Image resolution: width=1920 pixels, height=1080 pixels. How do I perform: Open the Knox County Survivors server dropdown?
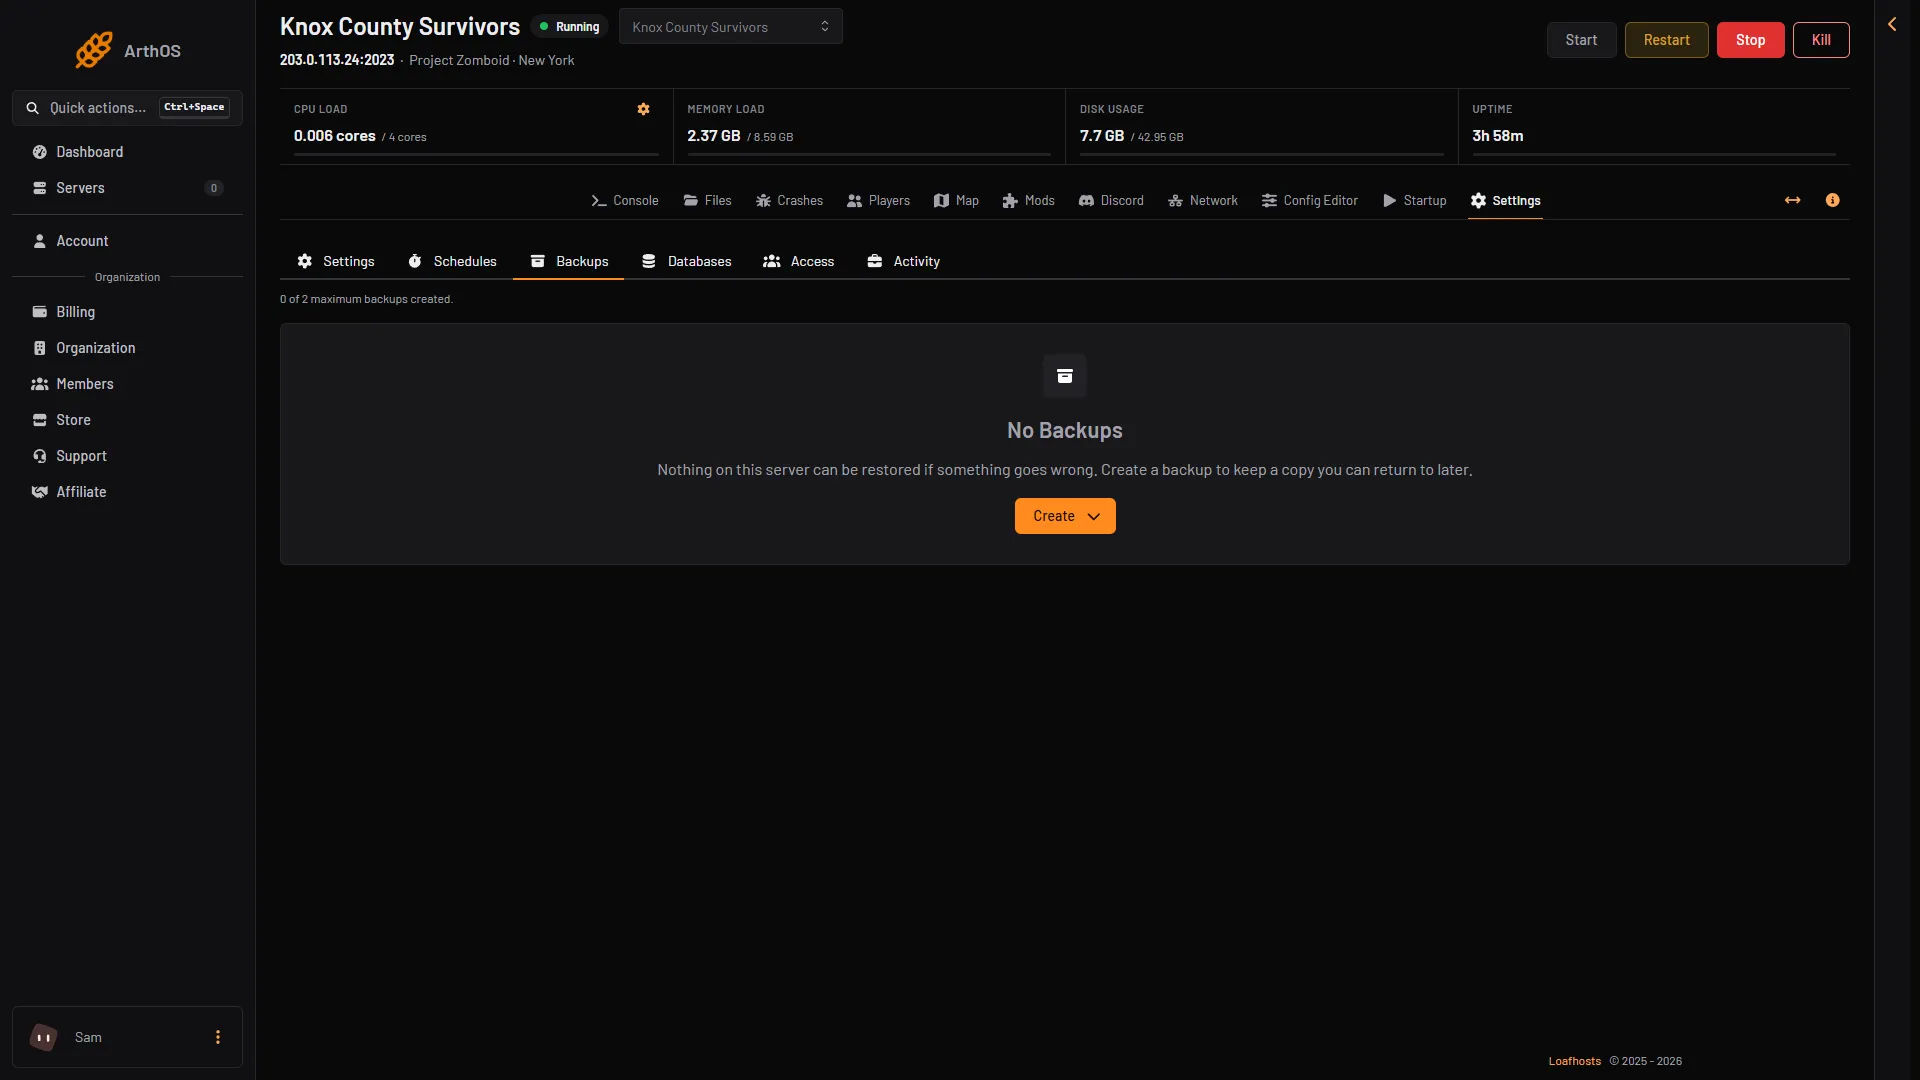click(731, 27)
